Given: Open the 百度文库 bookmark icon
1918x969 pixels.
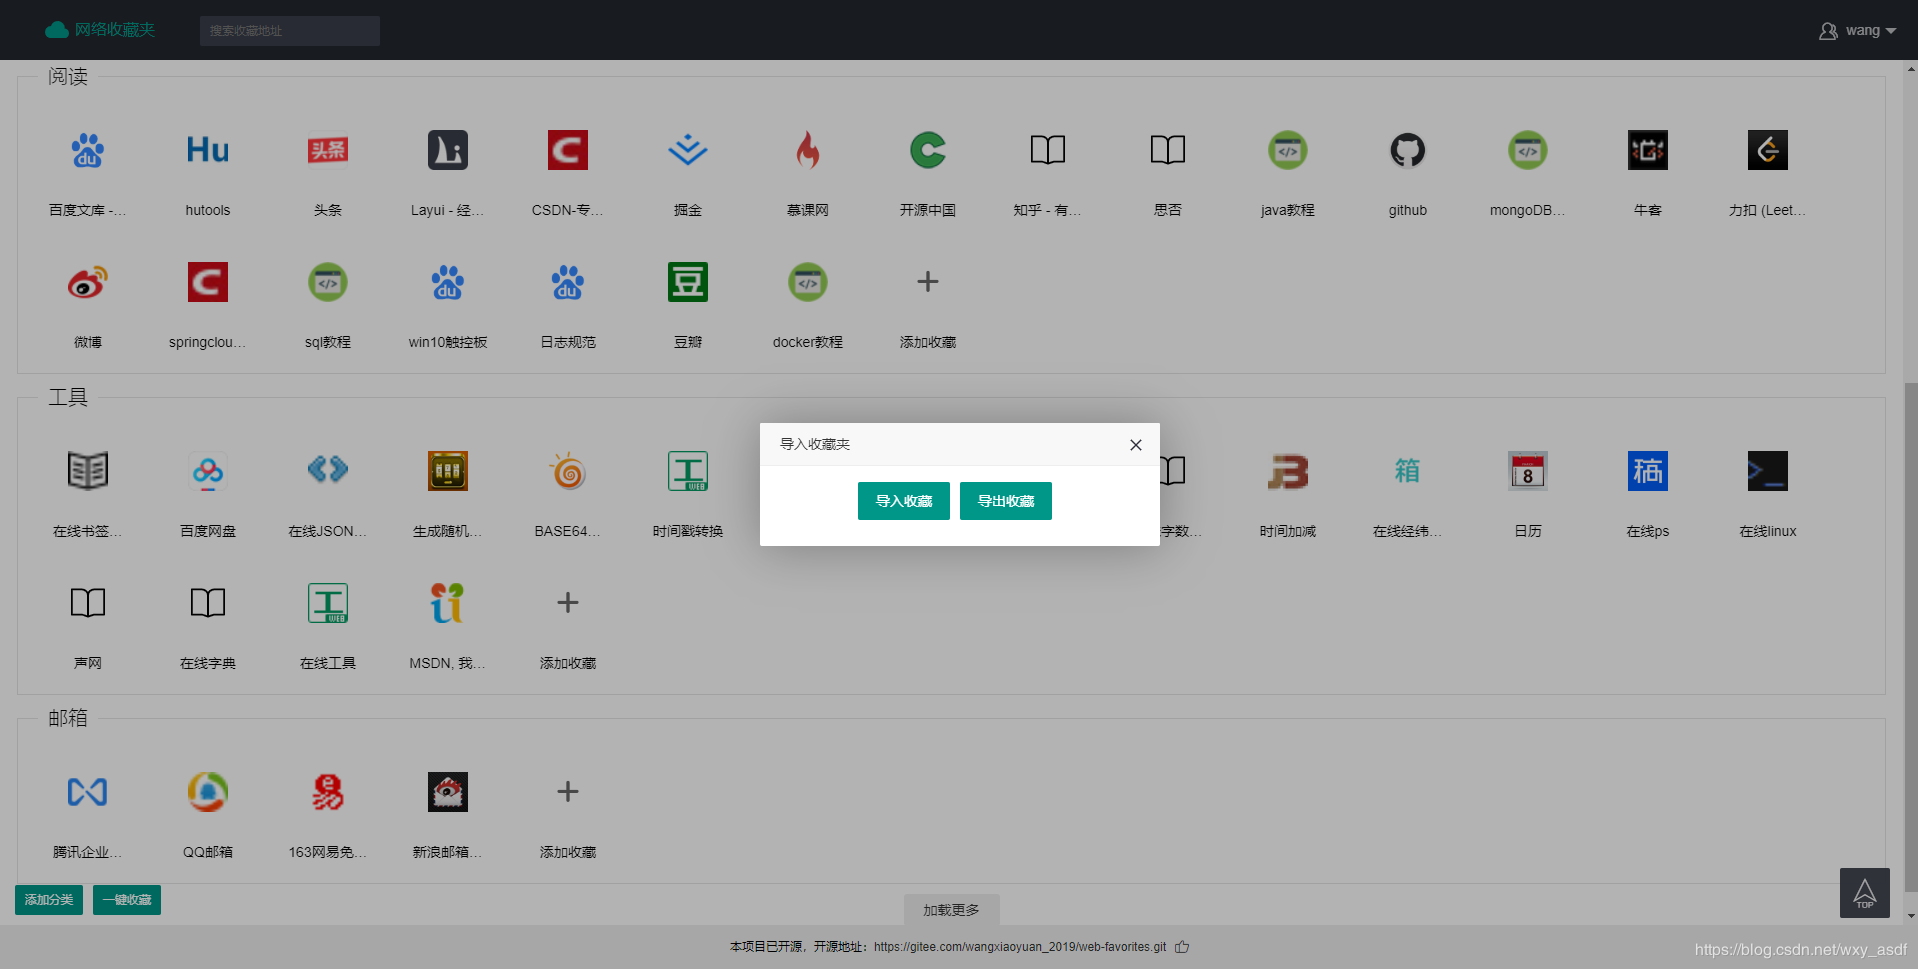Looking at the screenshot, I should pos(88,150).
